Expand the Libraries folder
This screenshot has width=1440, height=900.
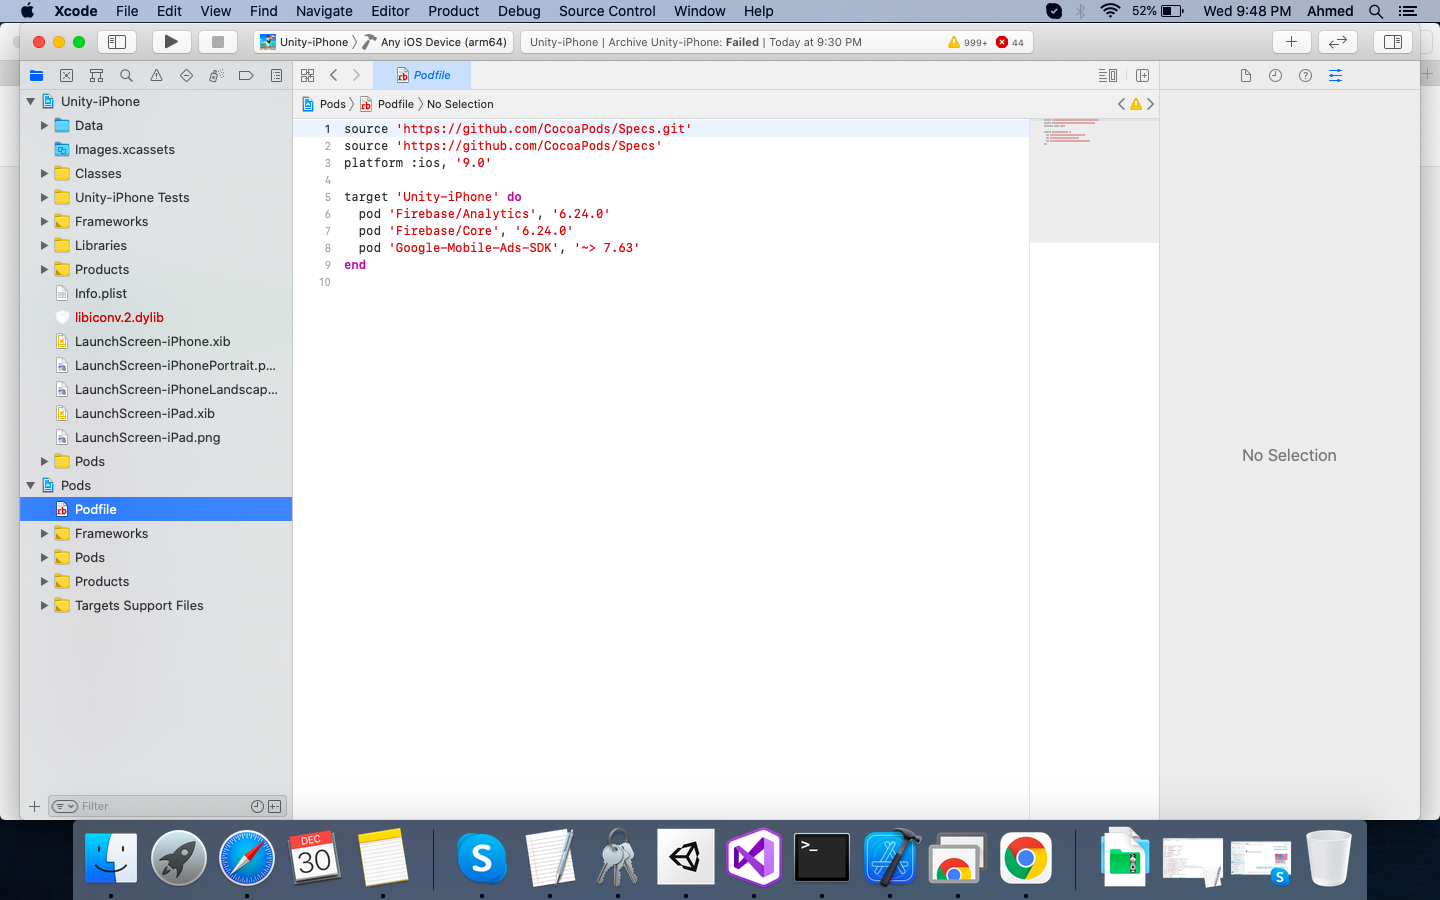point(44,245)
